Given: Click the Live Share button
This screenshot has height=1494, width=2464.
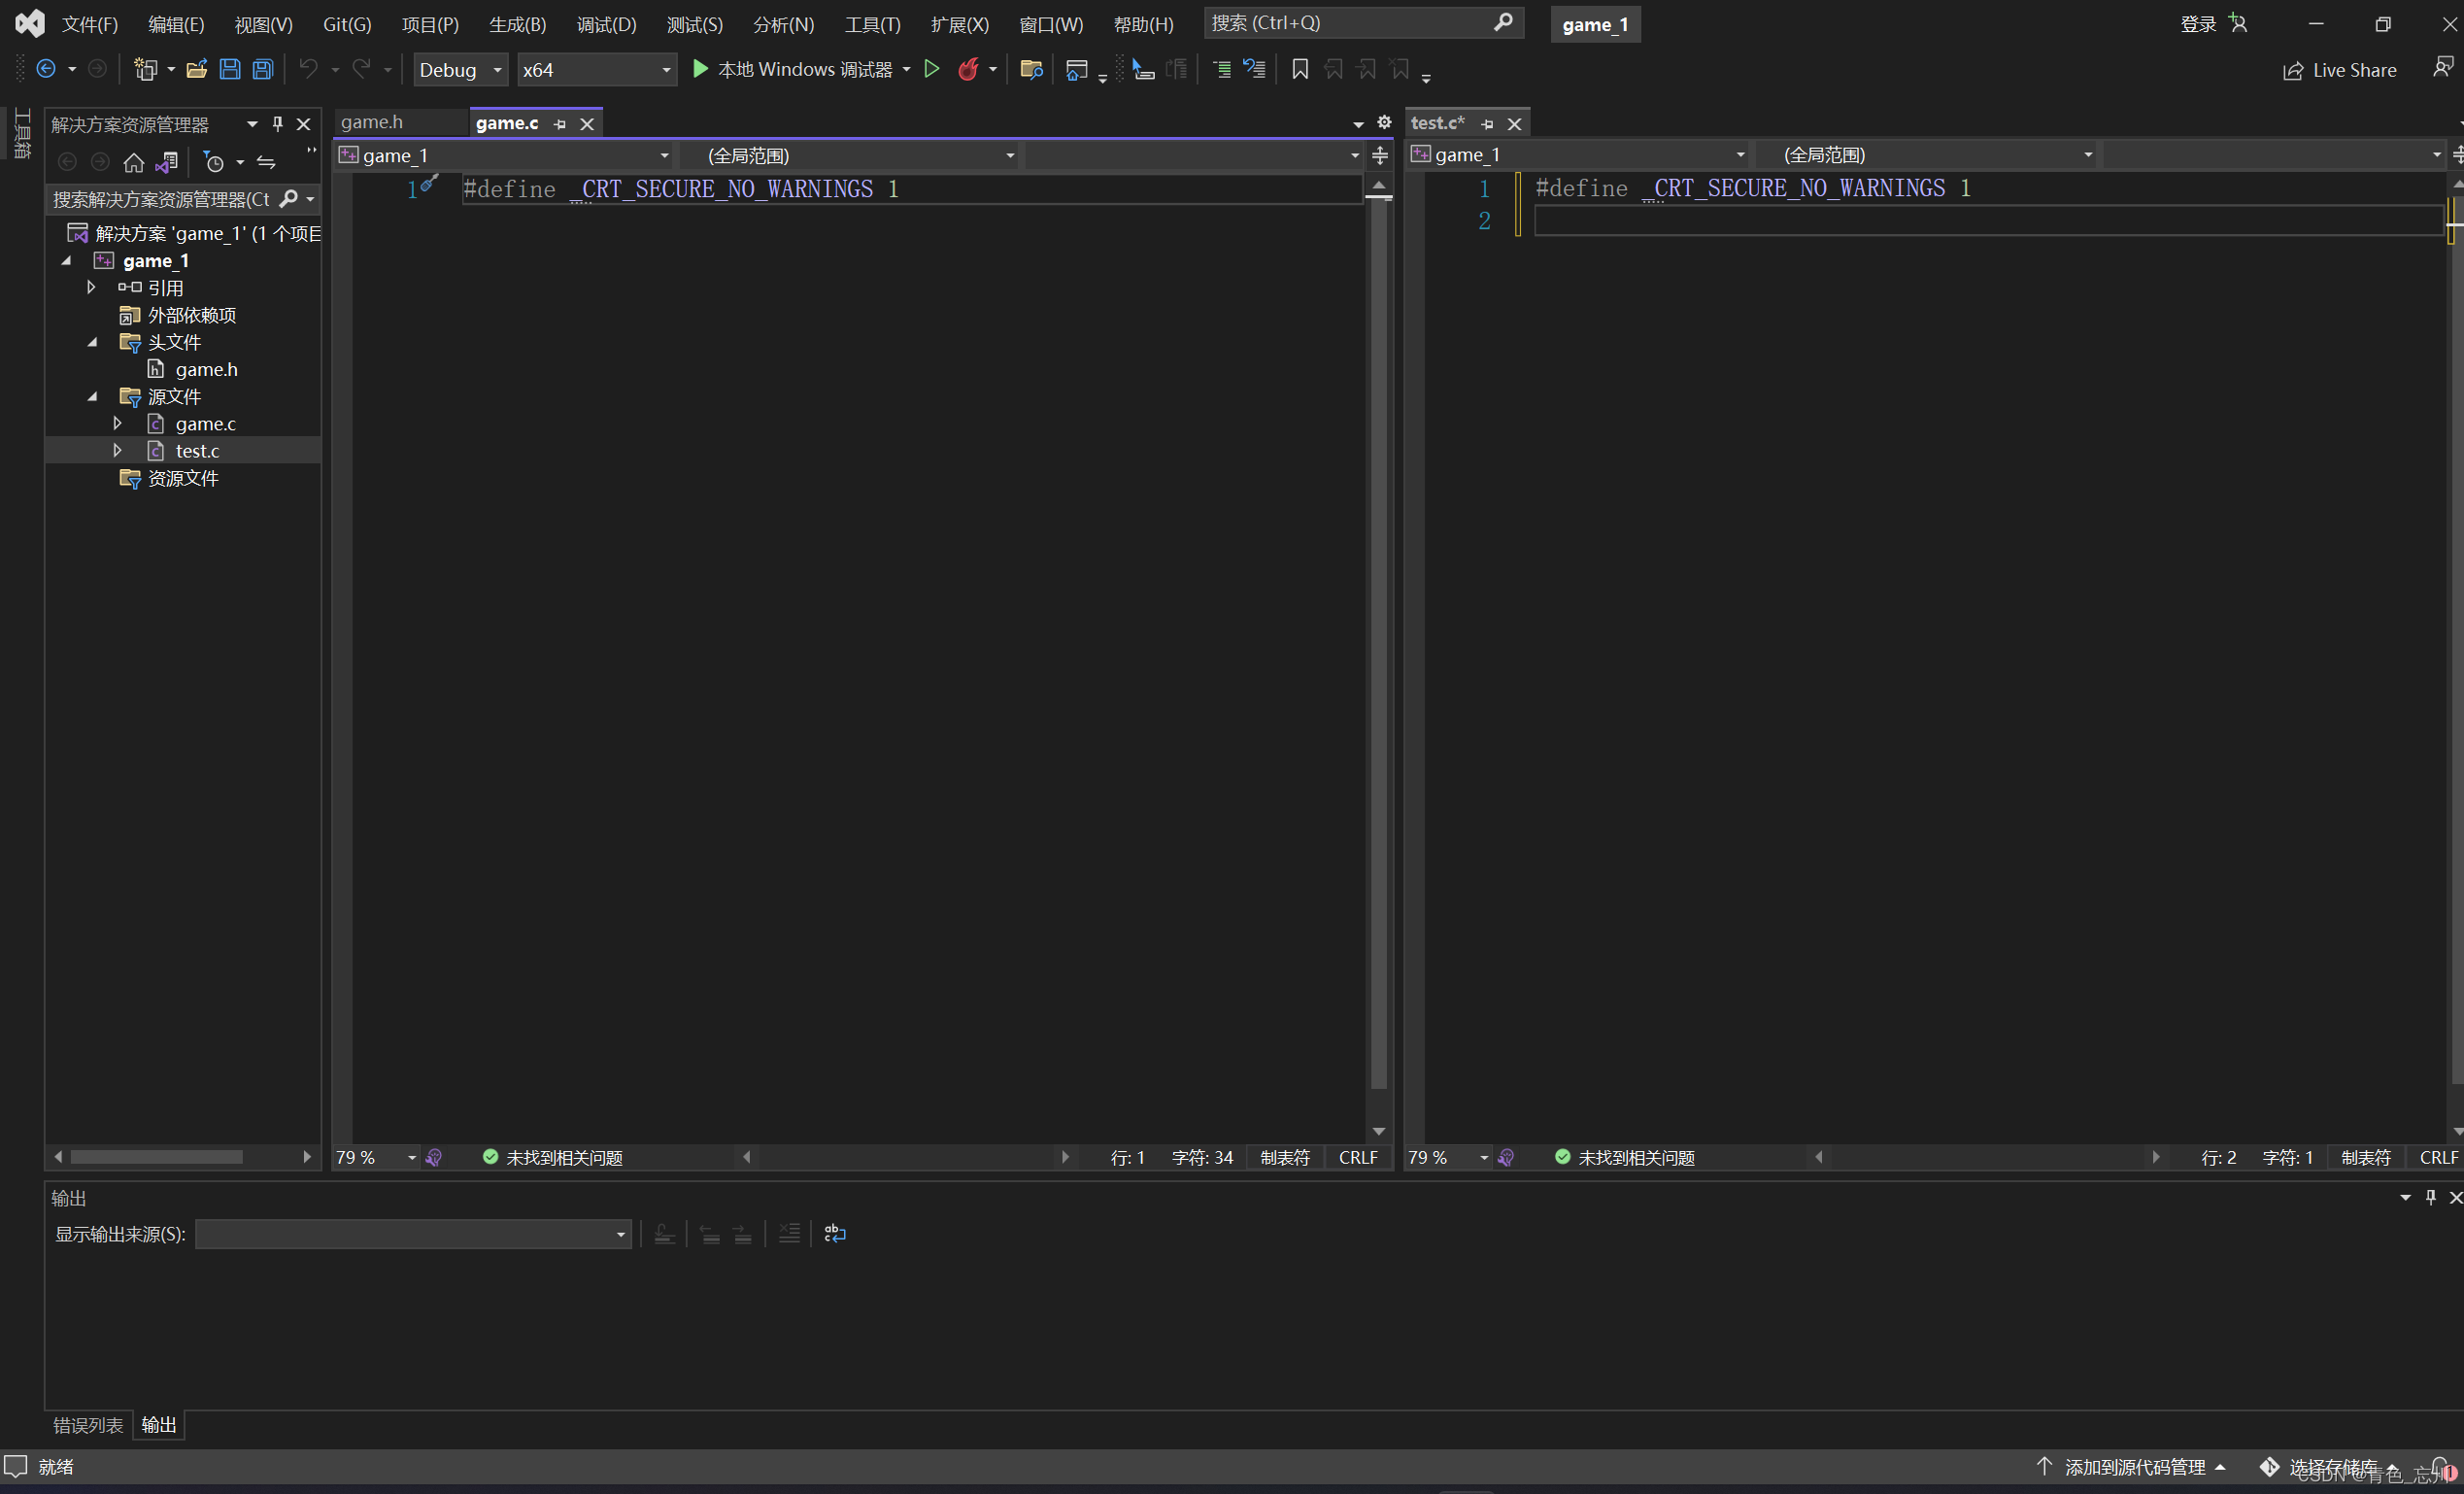Looking at the screenshot, I should click(x=2339, y=70).
